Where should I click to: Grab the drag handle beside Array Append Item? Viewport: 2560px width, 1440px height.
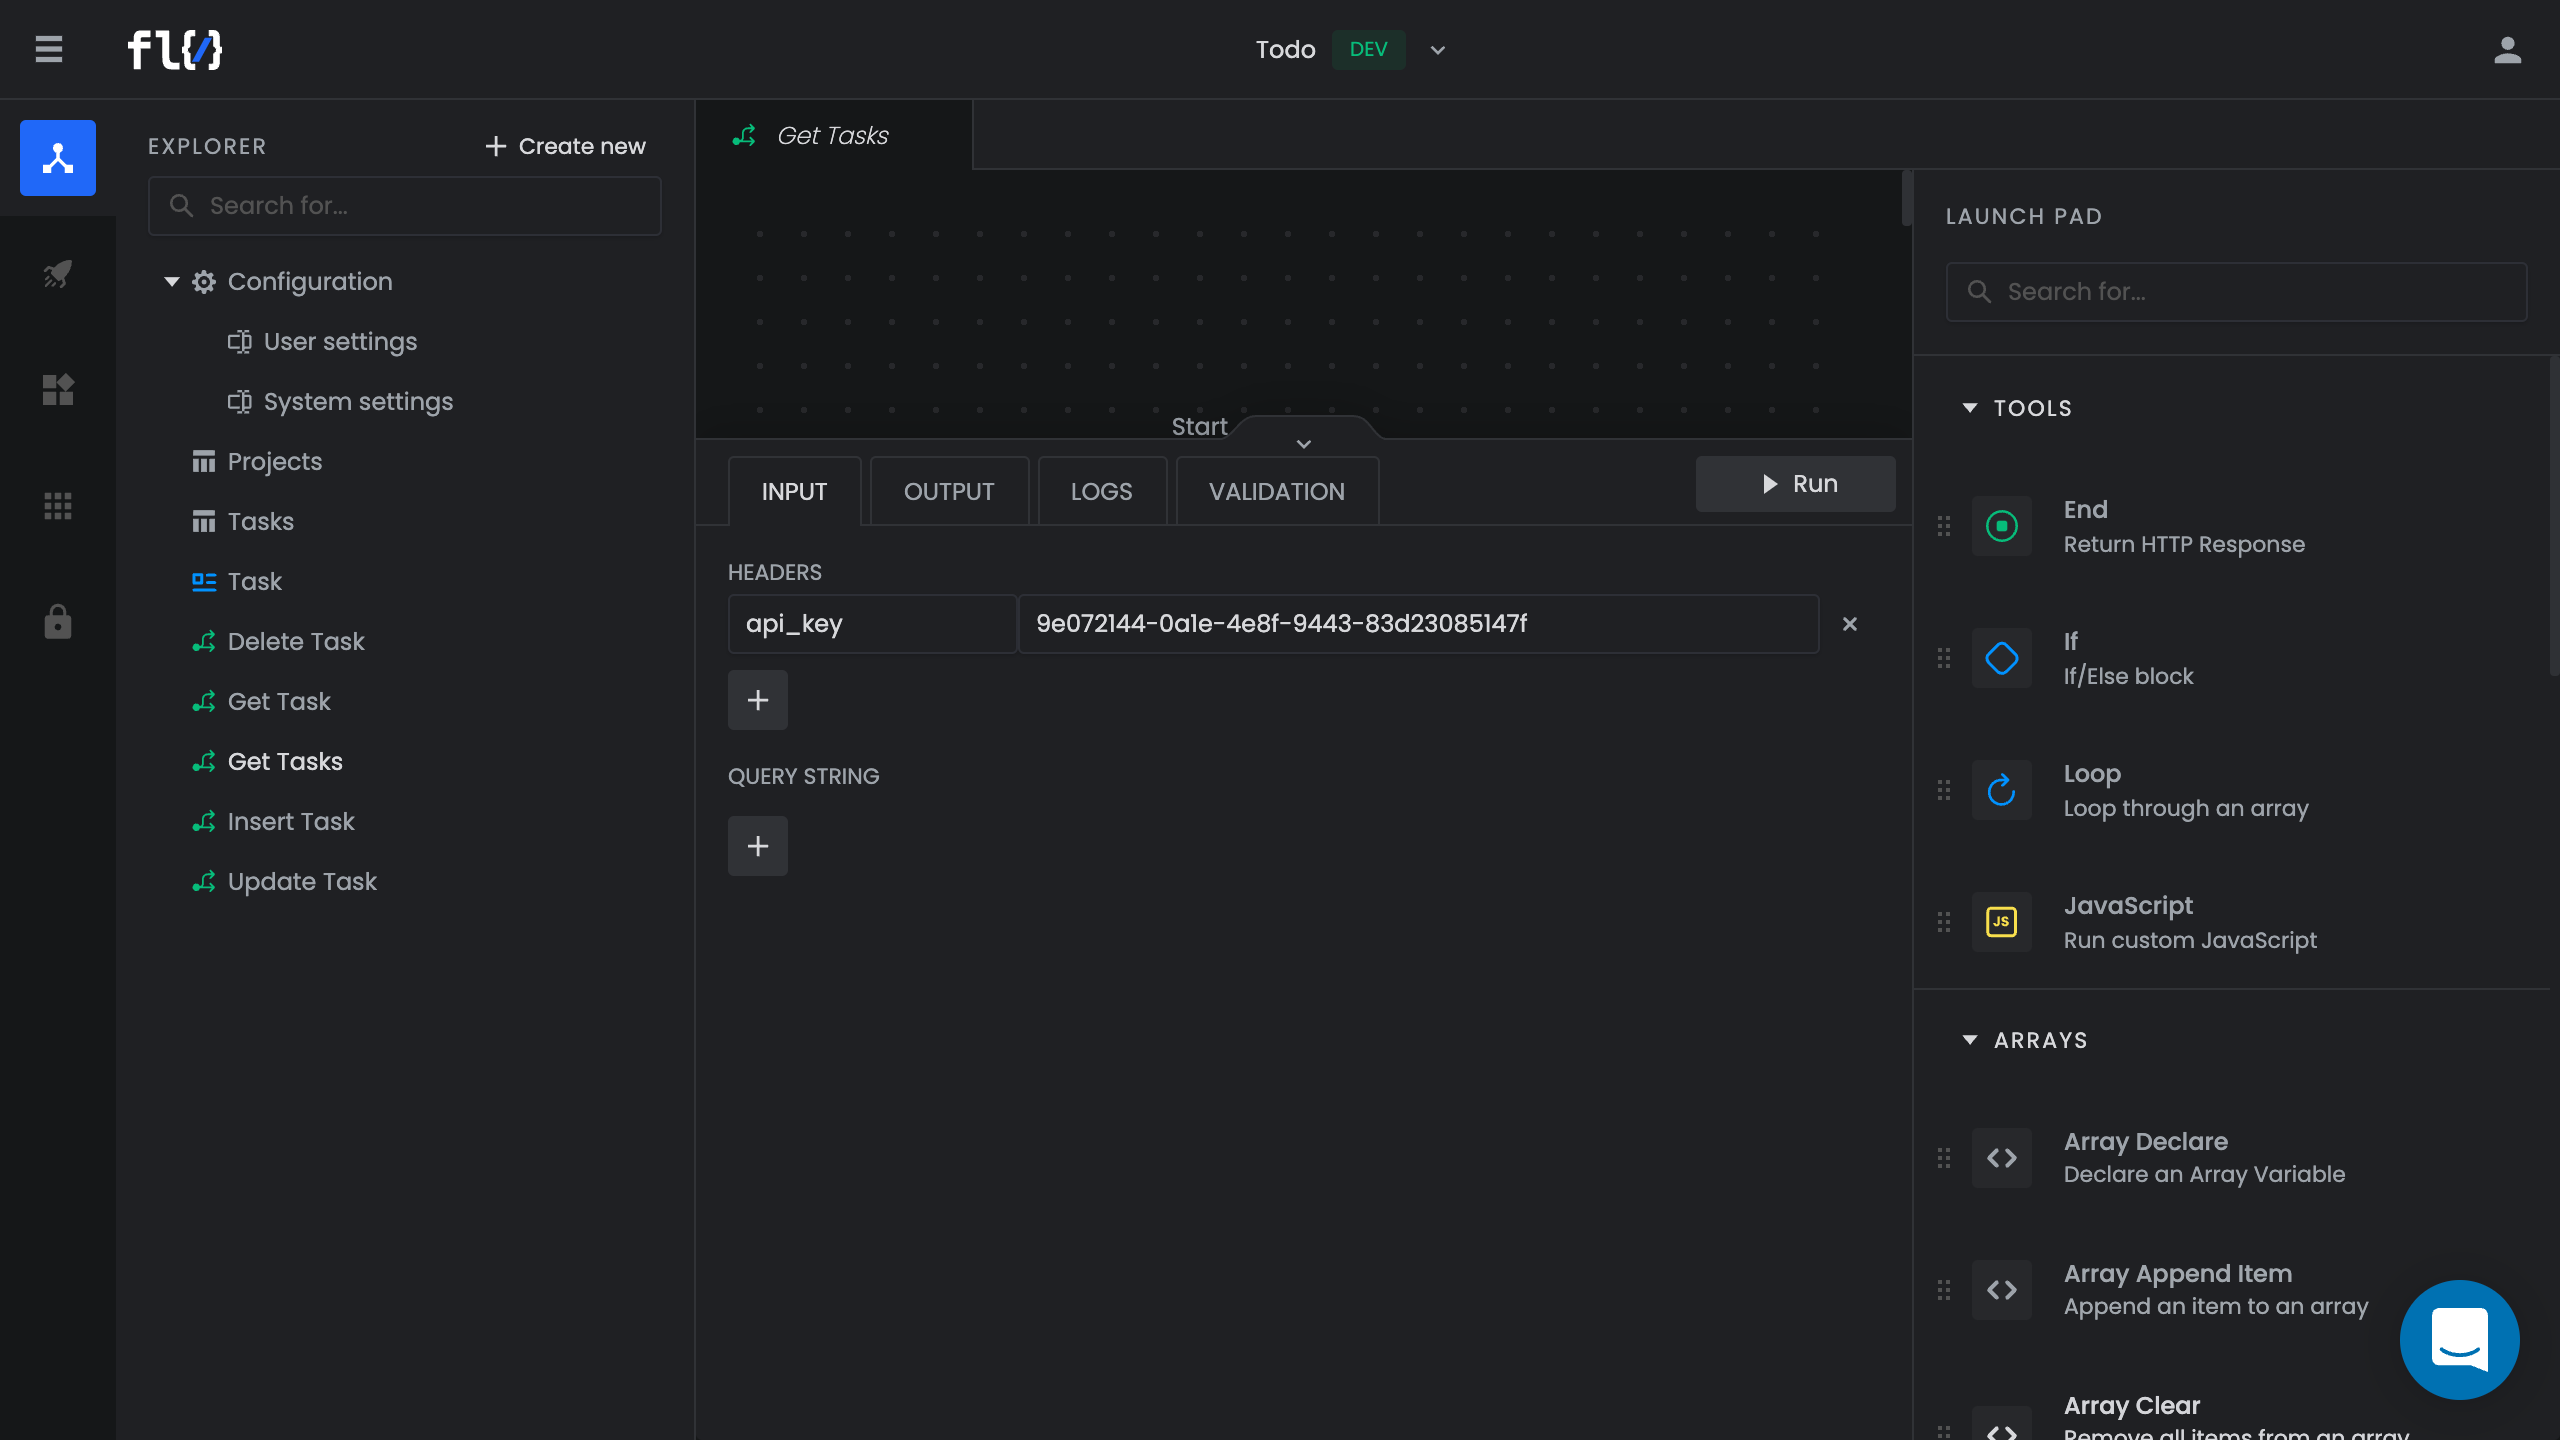pos(1944,1290)
